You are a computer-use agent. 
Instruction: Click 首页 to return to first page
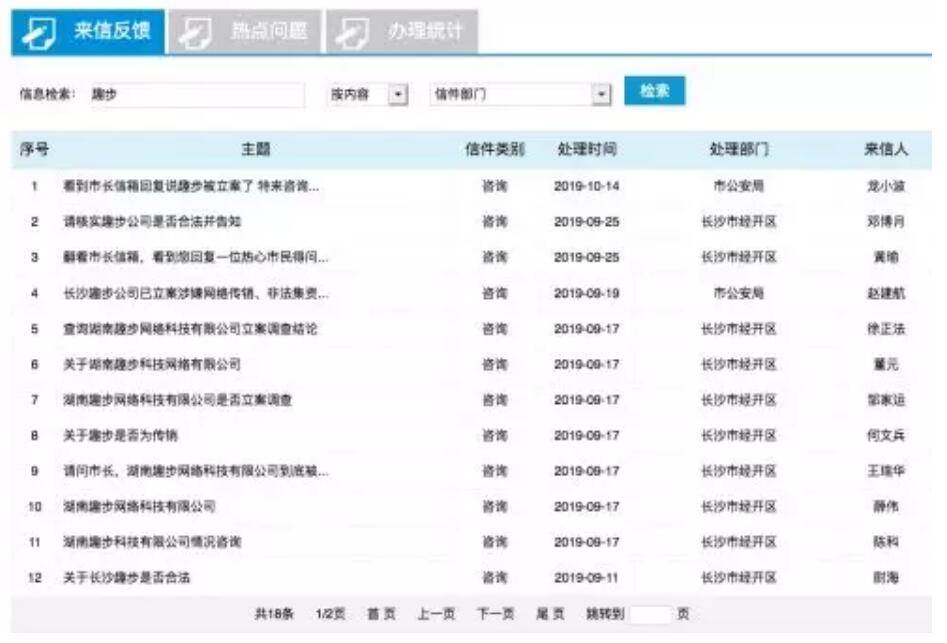click(x=381, y=614)
